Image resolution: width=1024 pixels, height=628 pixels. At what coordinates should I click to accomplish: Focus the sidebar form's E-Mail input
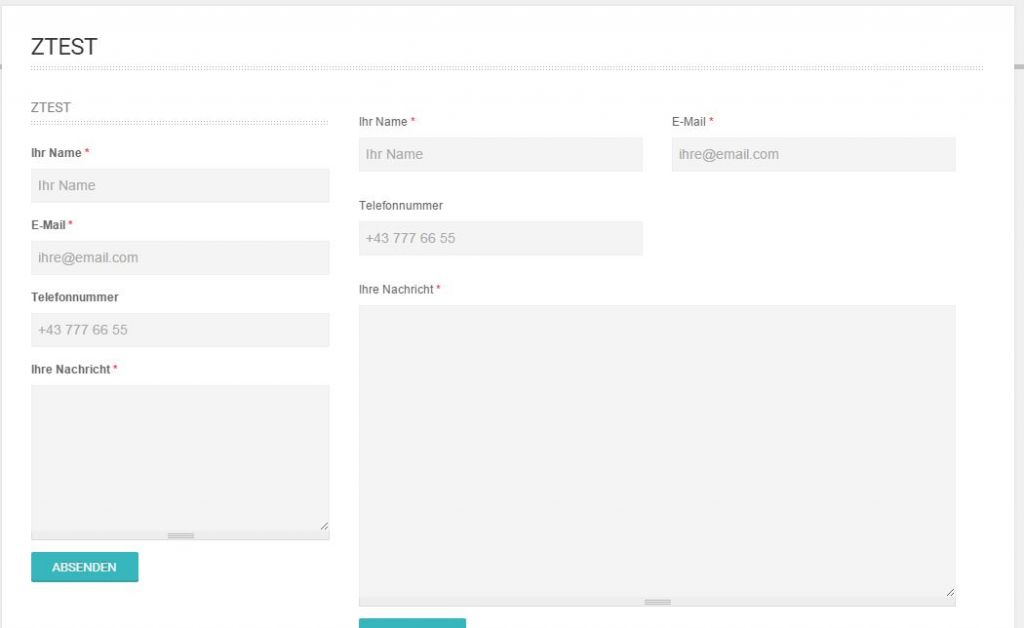[x=180, y=257]
